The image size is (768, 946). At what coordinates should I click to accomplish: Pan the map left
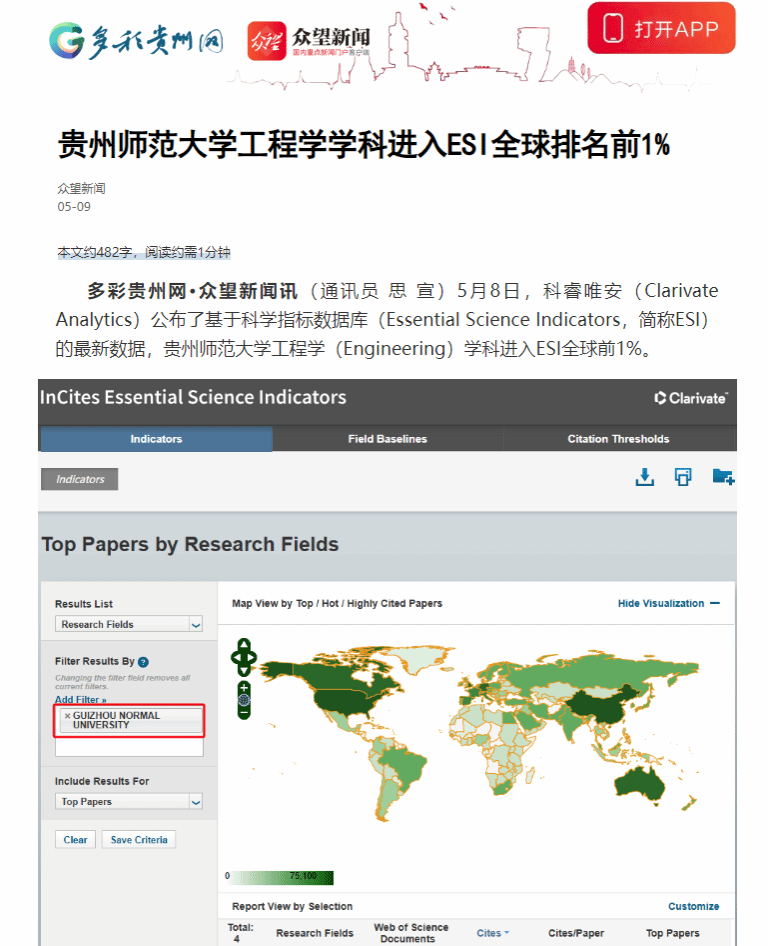click(235, 657)
